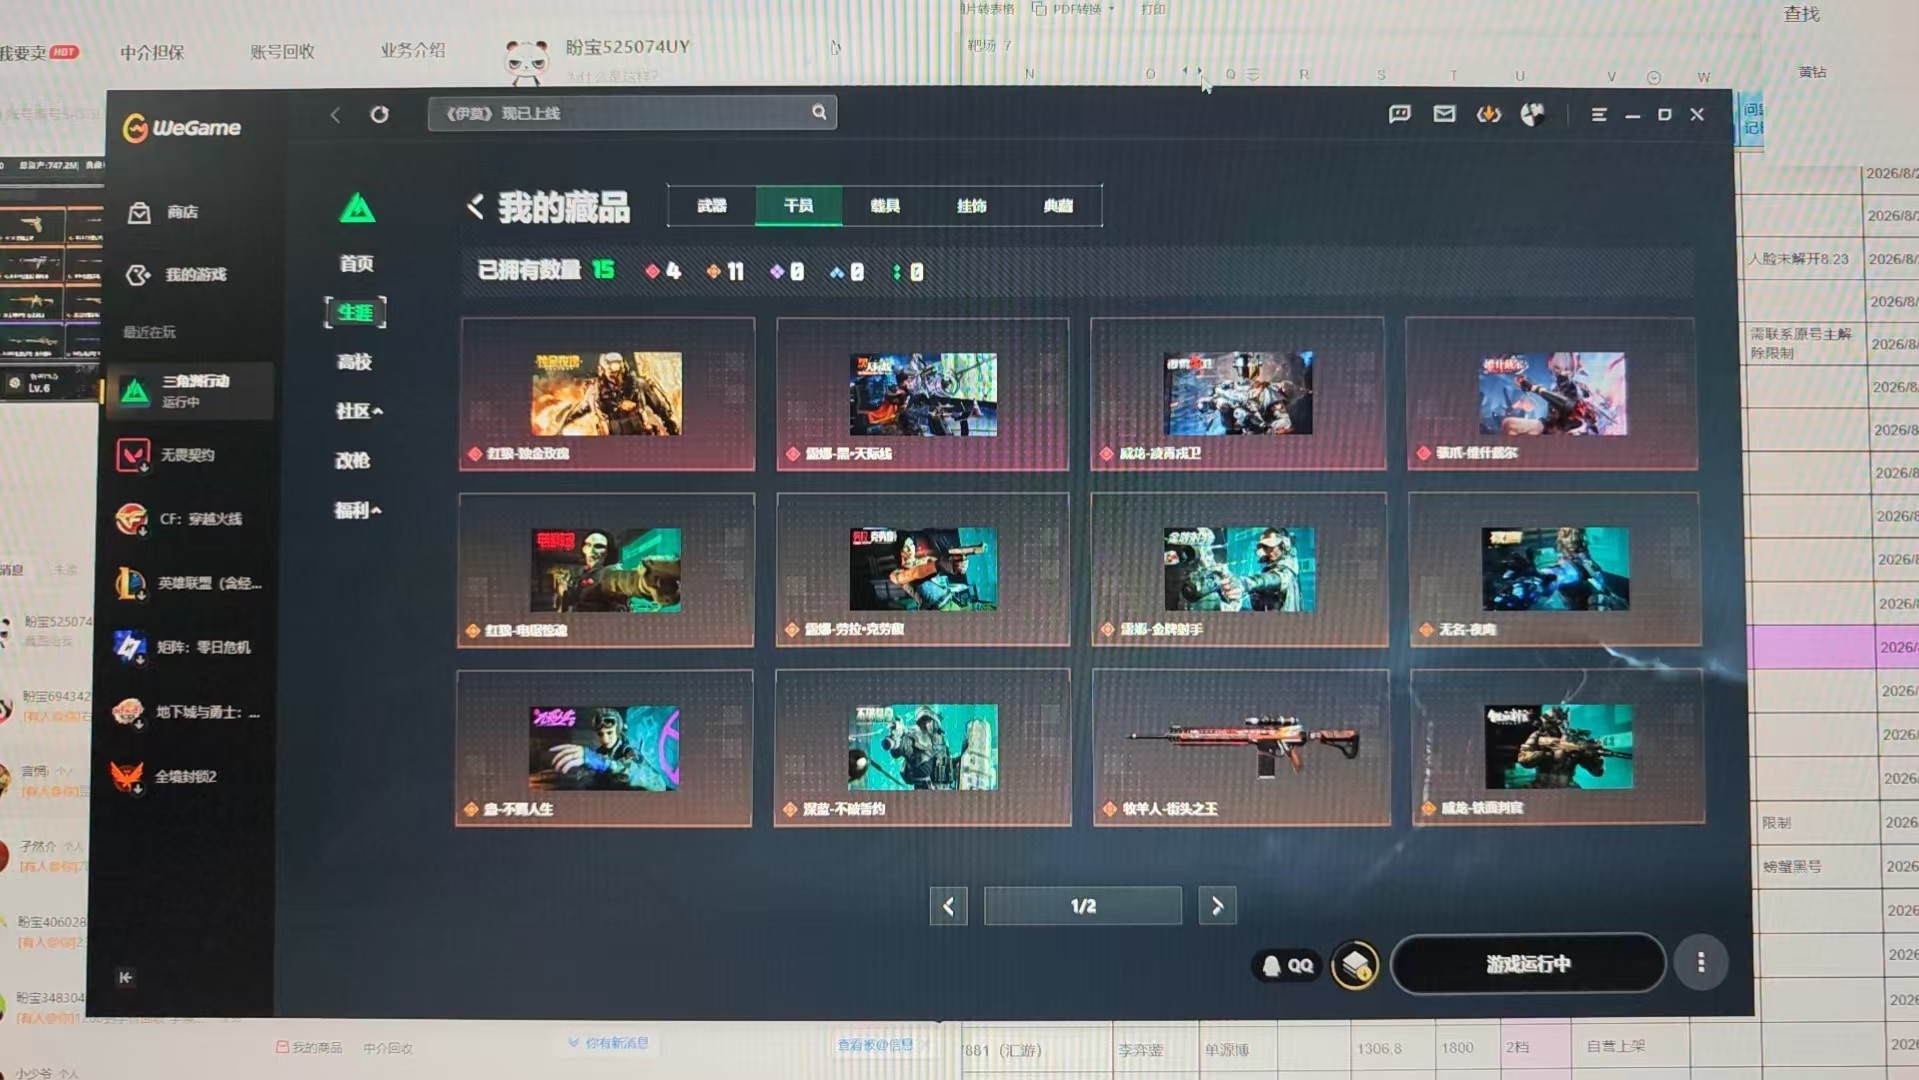This screenshot has height=1080, width=1919.
Task: Go to the next collection page arrow
Action: (x=1217, y=906)
